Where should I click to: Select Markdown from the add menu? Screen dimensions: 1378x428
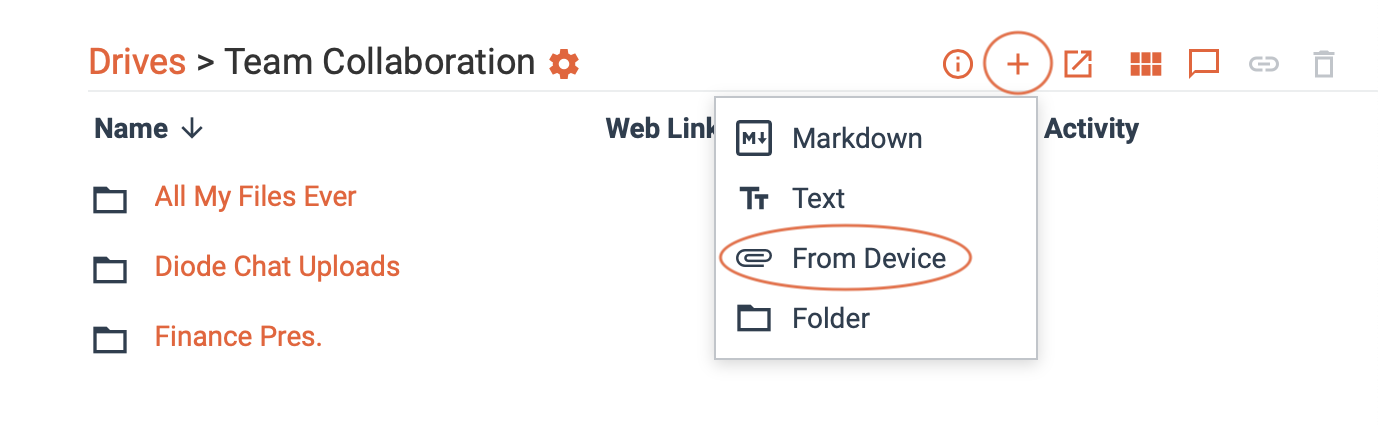(856, 138)
